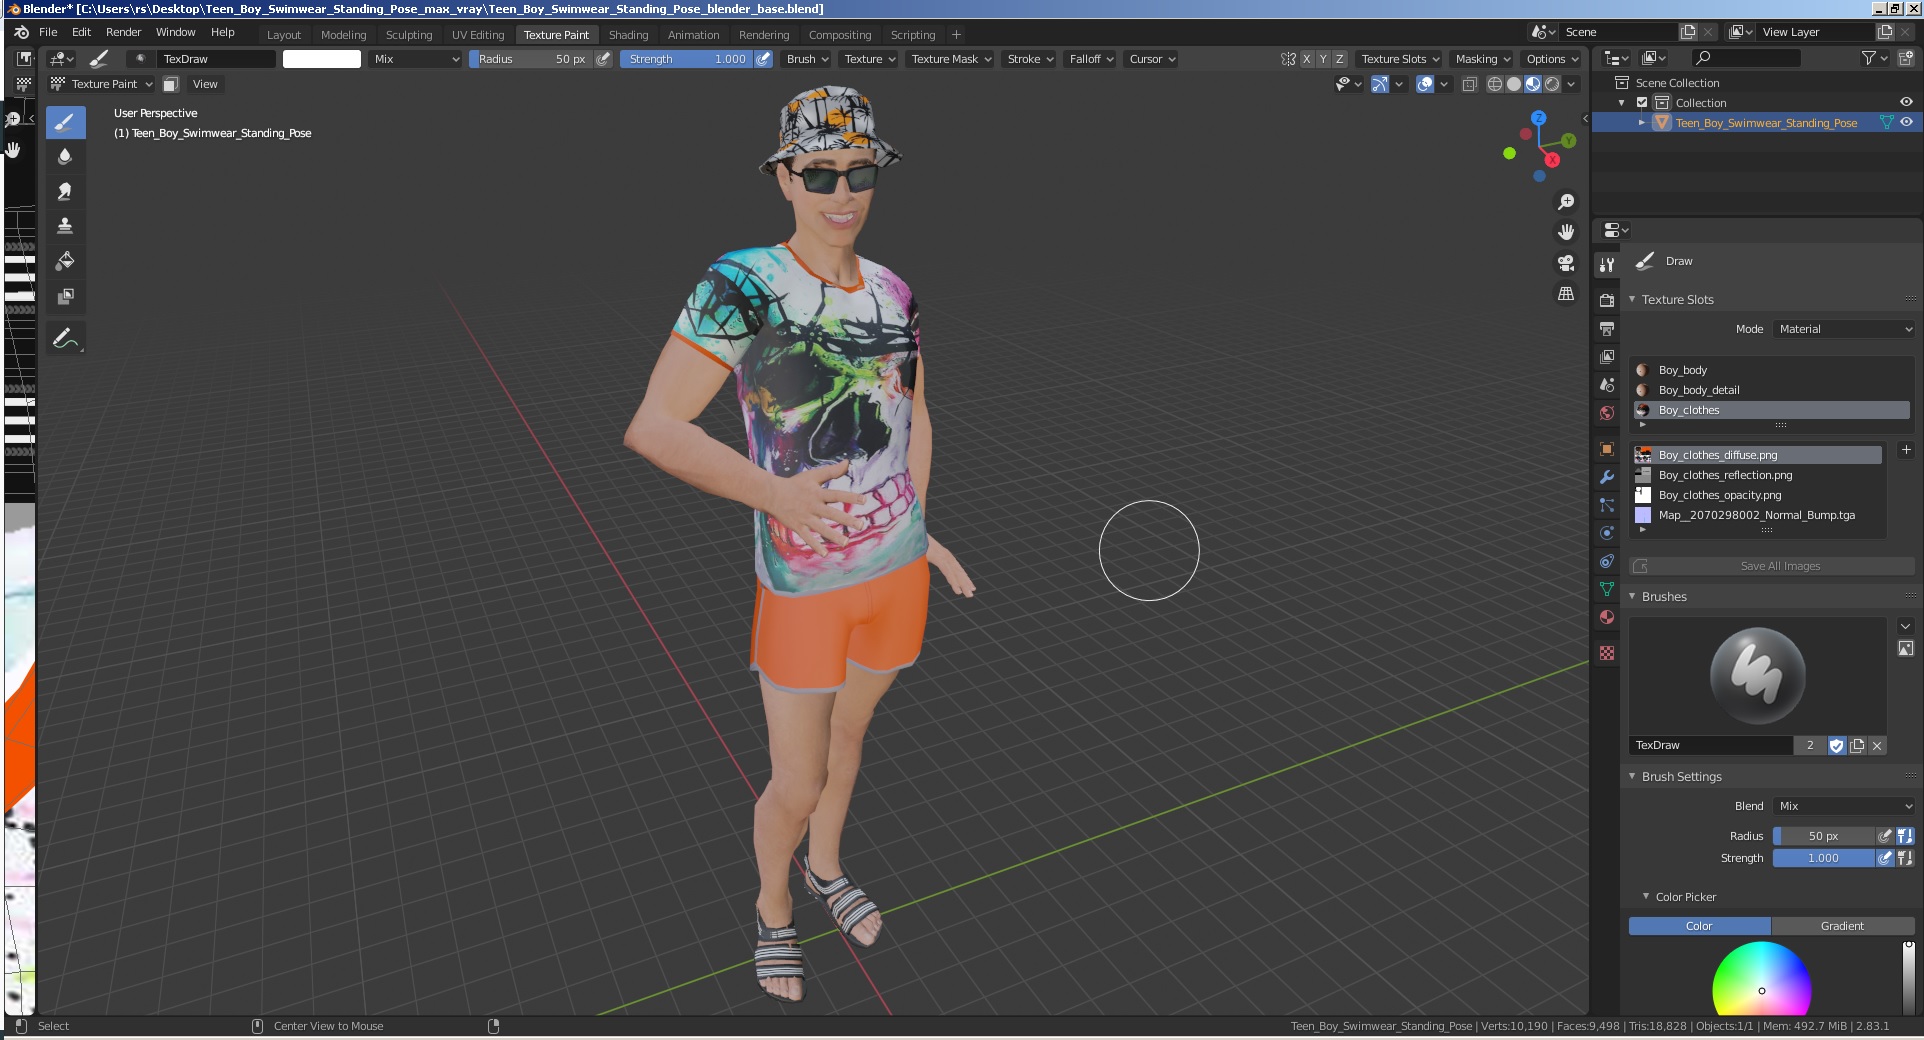This screenshot has width=1924, height=1040.
Task: Select the Clone stamp tool
Action: click(x=65, y=226)
